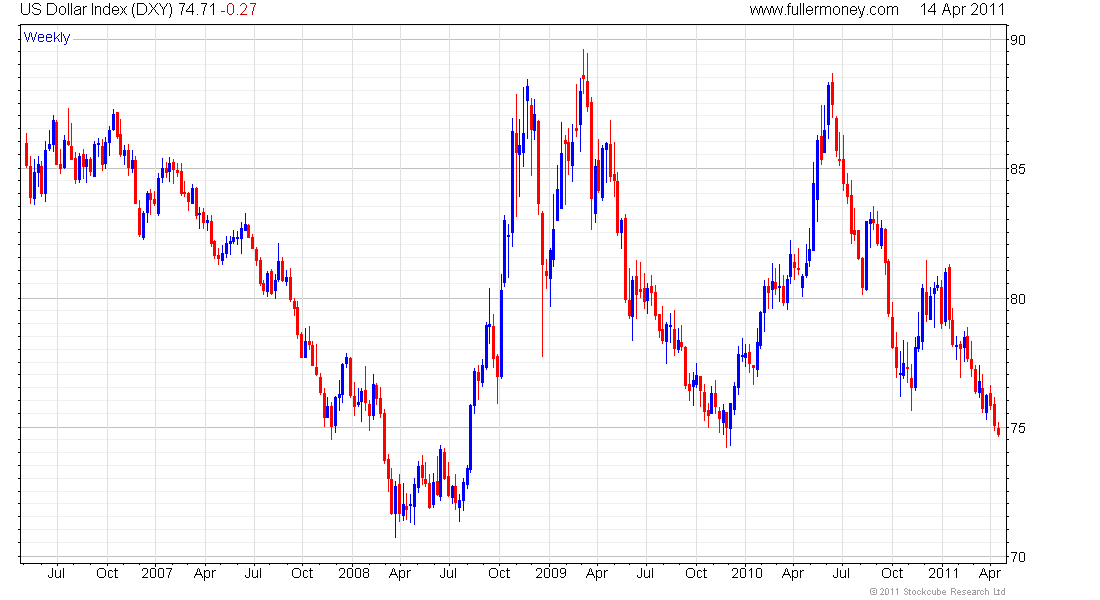This screenshot has height=600, width=1100.
Task: Click the current value 74.71
Action: coord(197,10)
